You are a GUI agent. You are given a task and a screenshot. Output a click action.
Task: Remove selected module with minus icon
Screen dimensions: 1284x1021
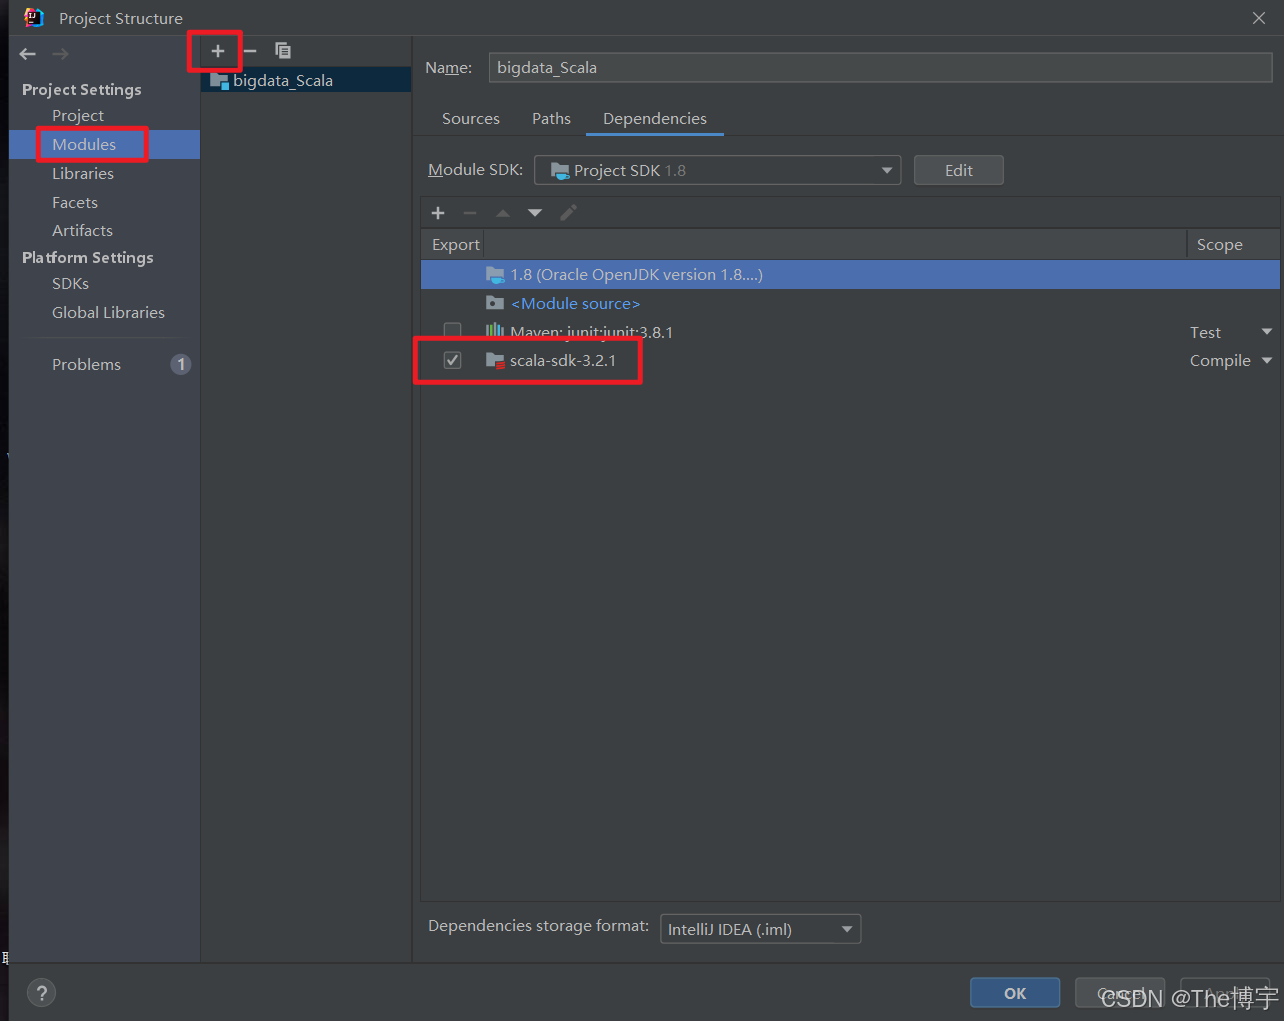pos(250,51)
